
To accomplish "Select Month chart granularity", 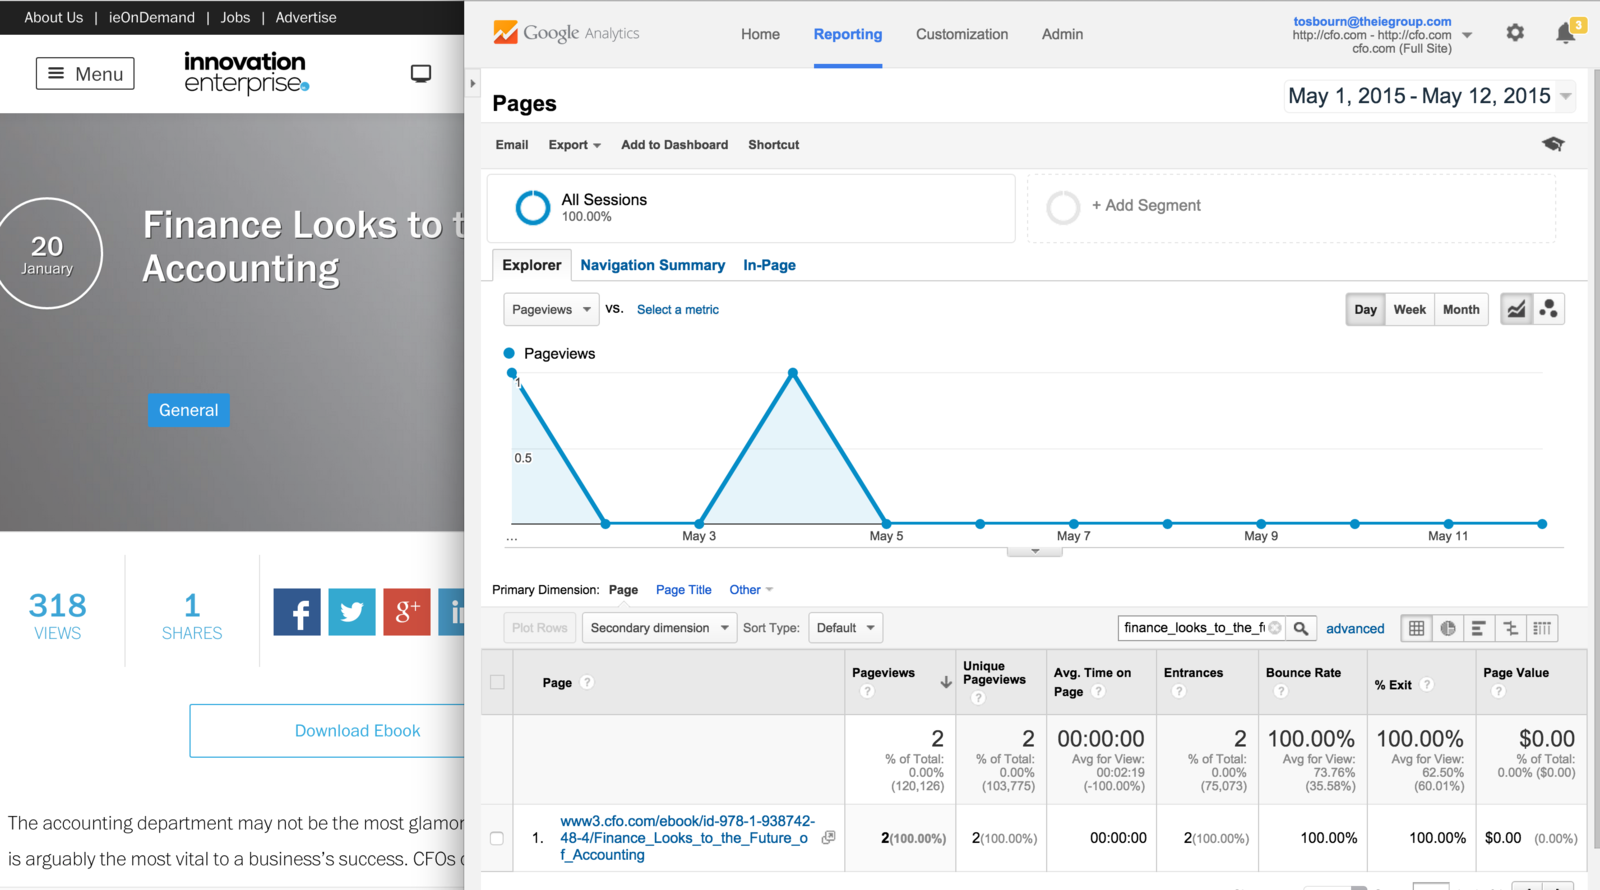I will (x=1461, y=309).
